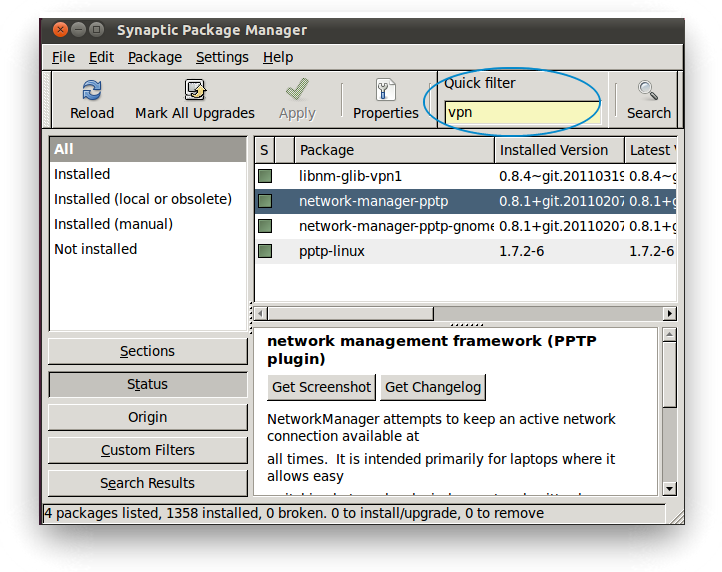Toggle status box for pptp-linux
Screen dimensions: 722x572
click(x=265, y=251)
